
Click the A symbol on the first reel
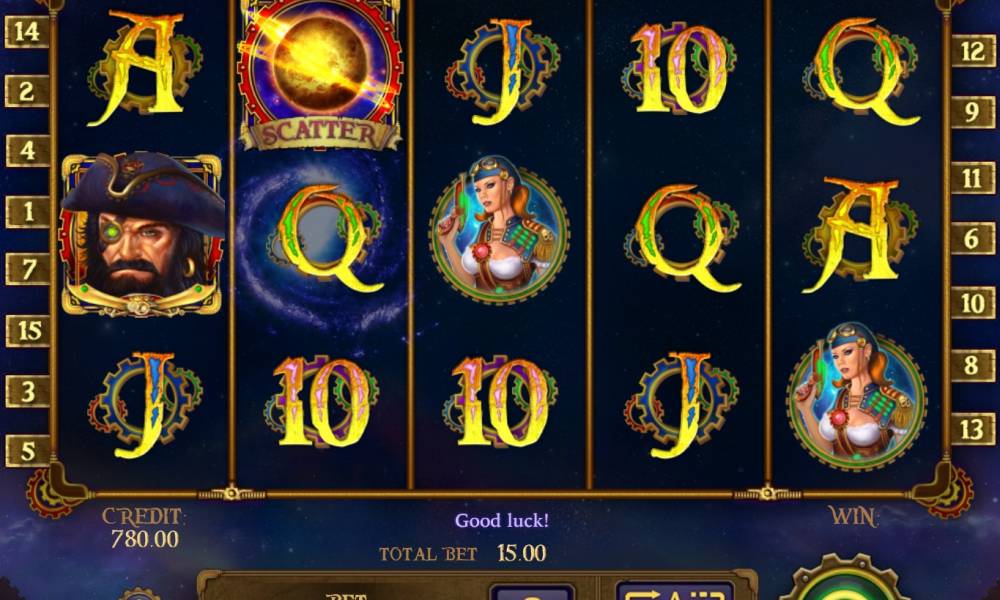[x=143, y=68]
